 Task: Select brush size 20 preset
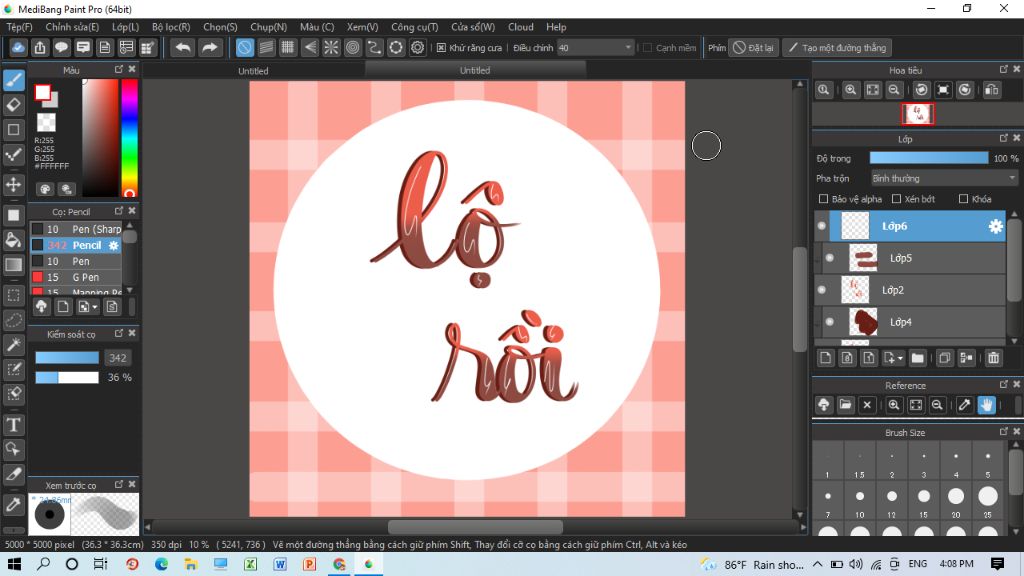[956, 500]
